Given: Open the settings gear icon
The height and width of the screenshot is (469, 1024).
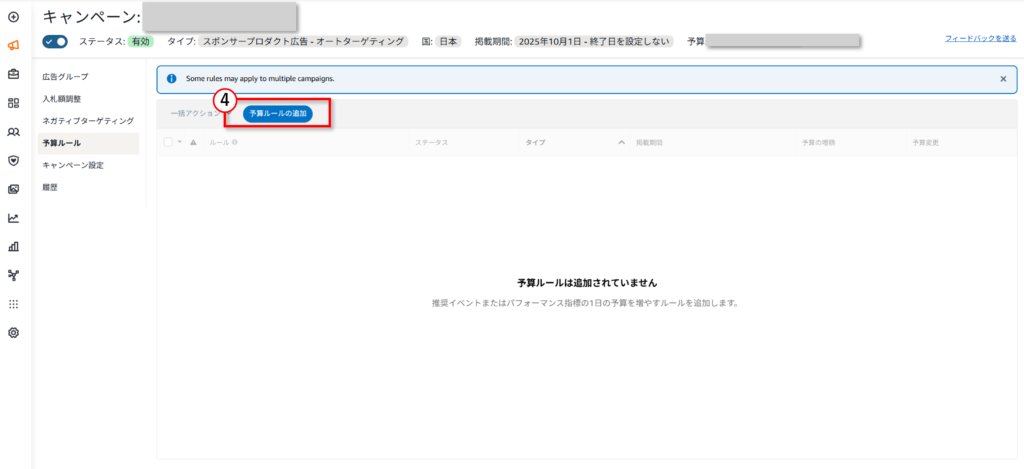Looking at the screenshot, I should 13,332.
